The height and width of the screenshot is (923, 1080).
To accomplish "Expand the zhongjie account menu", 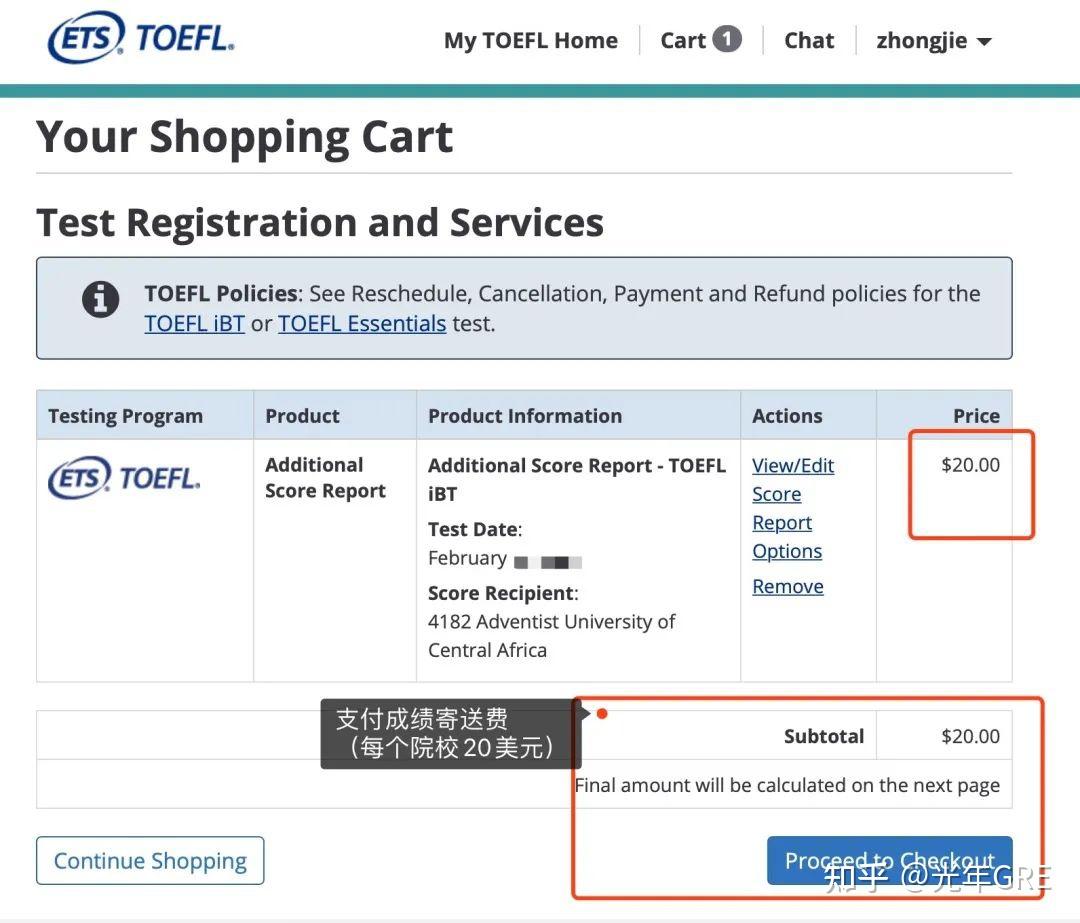I will click(x=922, y=40).
